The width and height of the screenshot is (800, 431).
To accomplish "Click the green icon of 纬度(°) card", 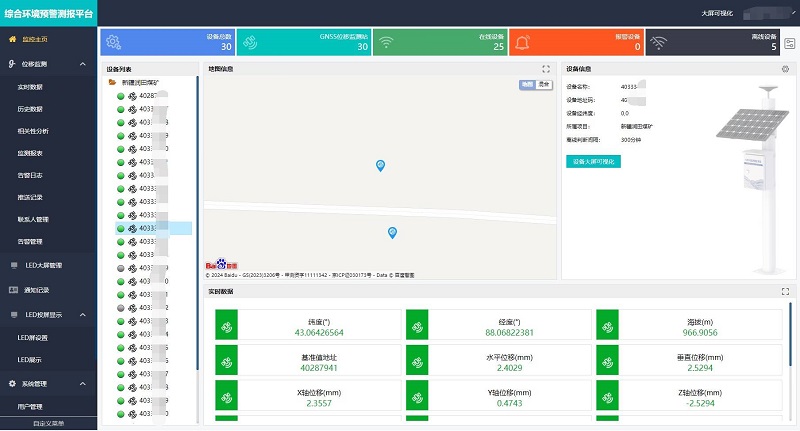I will pyautogui.click(x=227, y=324).
